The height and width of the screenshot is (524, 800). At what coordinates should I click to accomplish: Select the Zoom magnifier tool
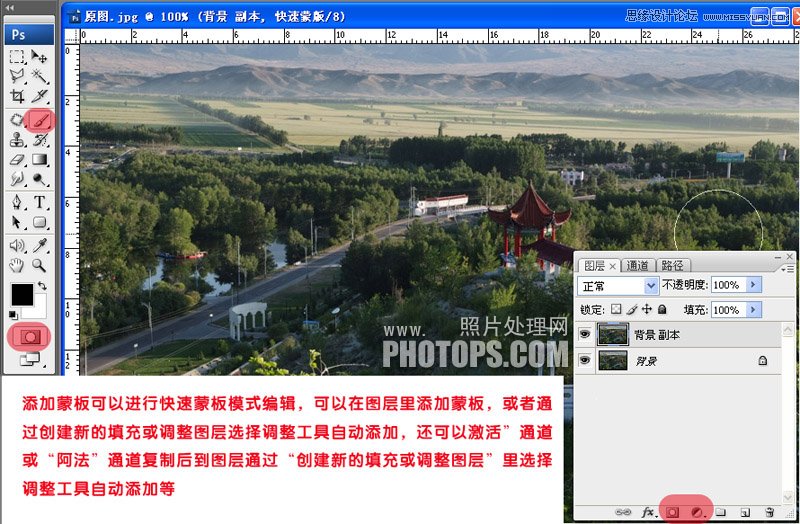coord(39,265)
